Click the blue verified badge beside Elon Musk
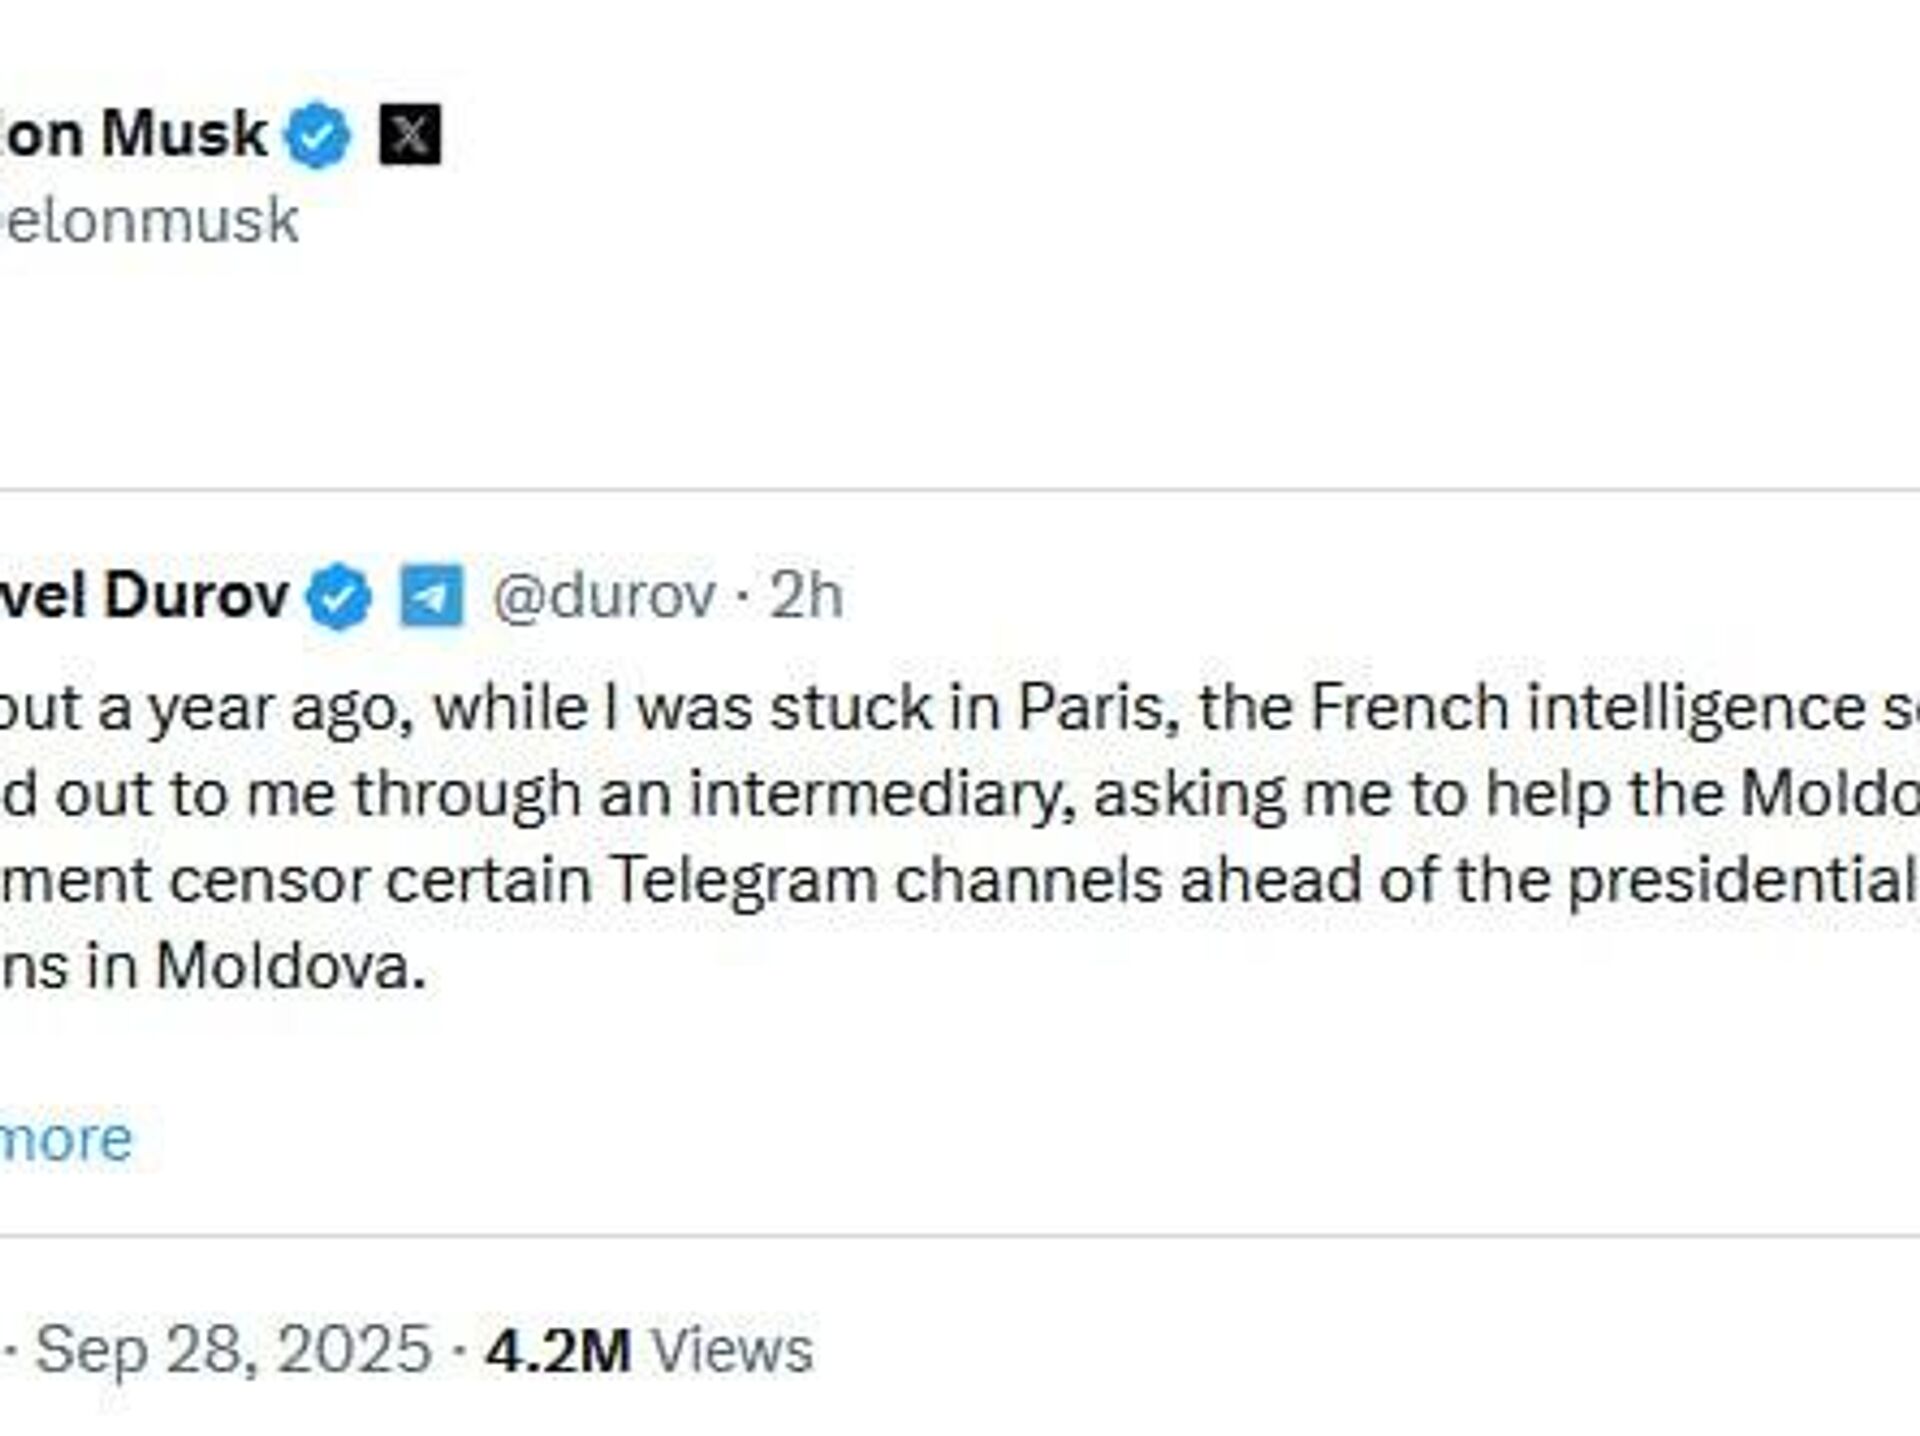The height and width of the screenshot is (1436, 1920). click(317, 135)
